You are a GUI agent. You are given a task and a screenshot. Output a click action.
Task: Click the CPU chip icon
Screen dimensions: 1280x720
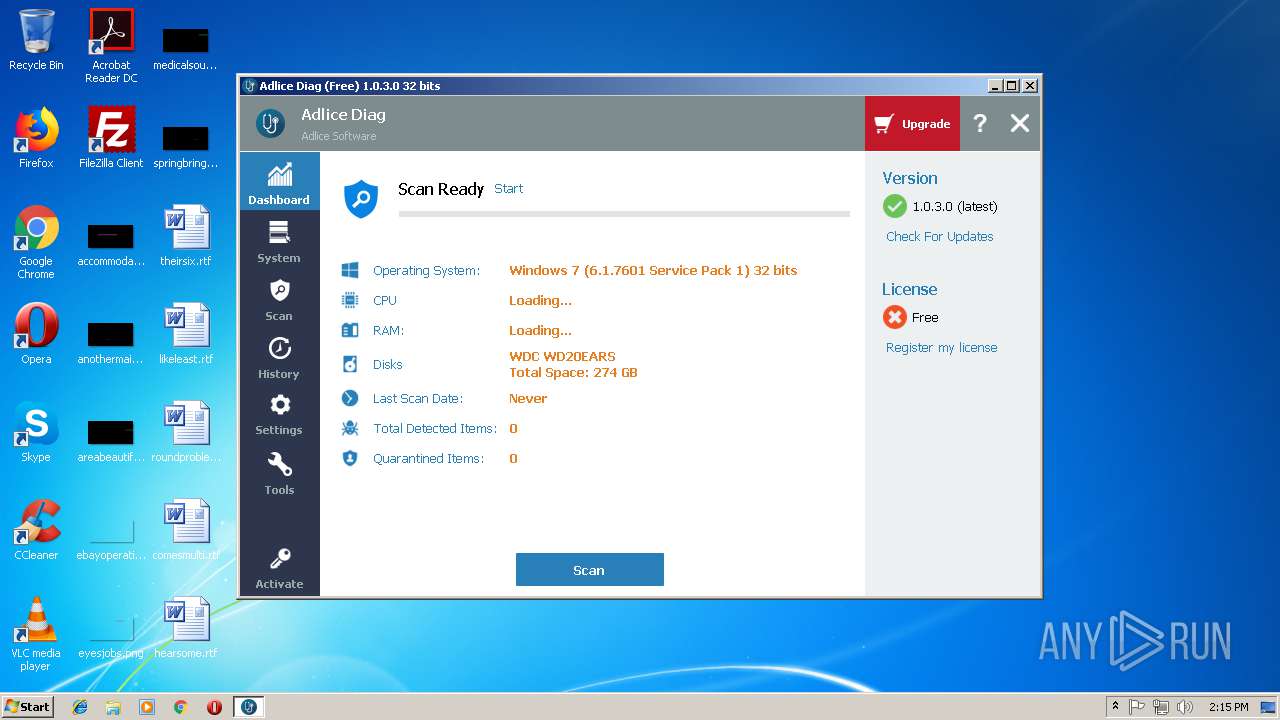tap(350, 300)
